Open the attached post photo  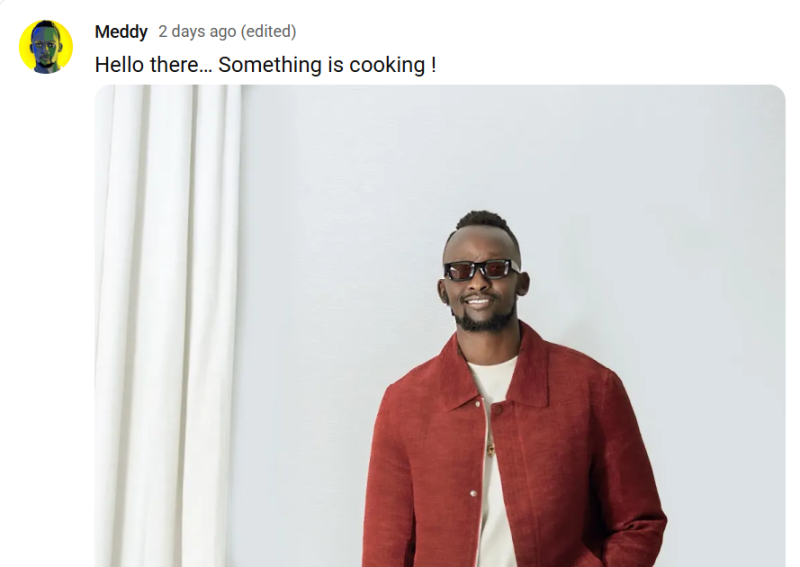click(440, 326)
